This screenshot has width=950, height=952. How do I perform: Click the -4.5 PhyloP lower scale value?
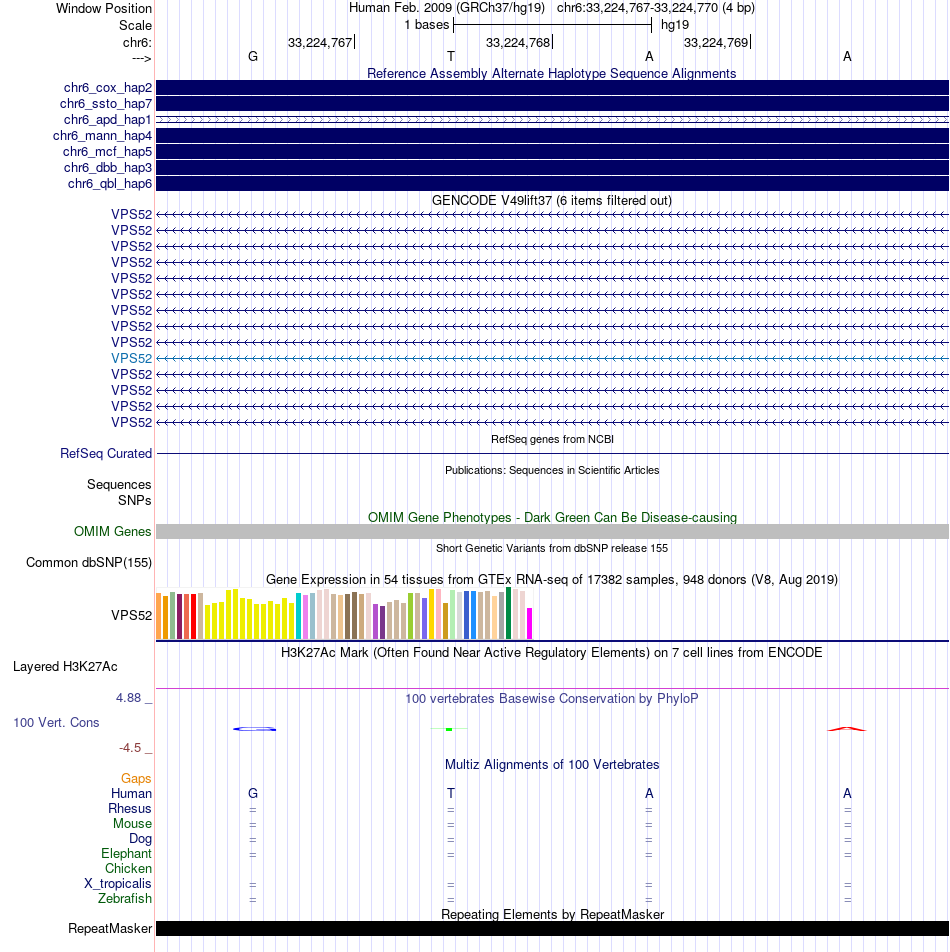pyautogui.click(x=130, y=748)
